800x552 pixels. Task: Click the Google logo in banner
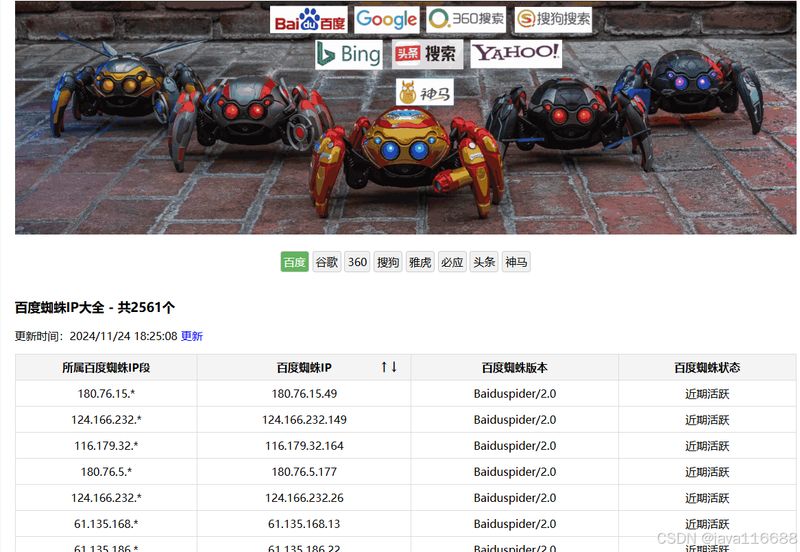[x=387, y=19]
